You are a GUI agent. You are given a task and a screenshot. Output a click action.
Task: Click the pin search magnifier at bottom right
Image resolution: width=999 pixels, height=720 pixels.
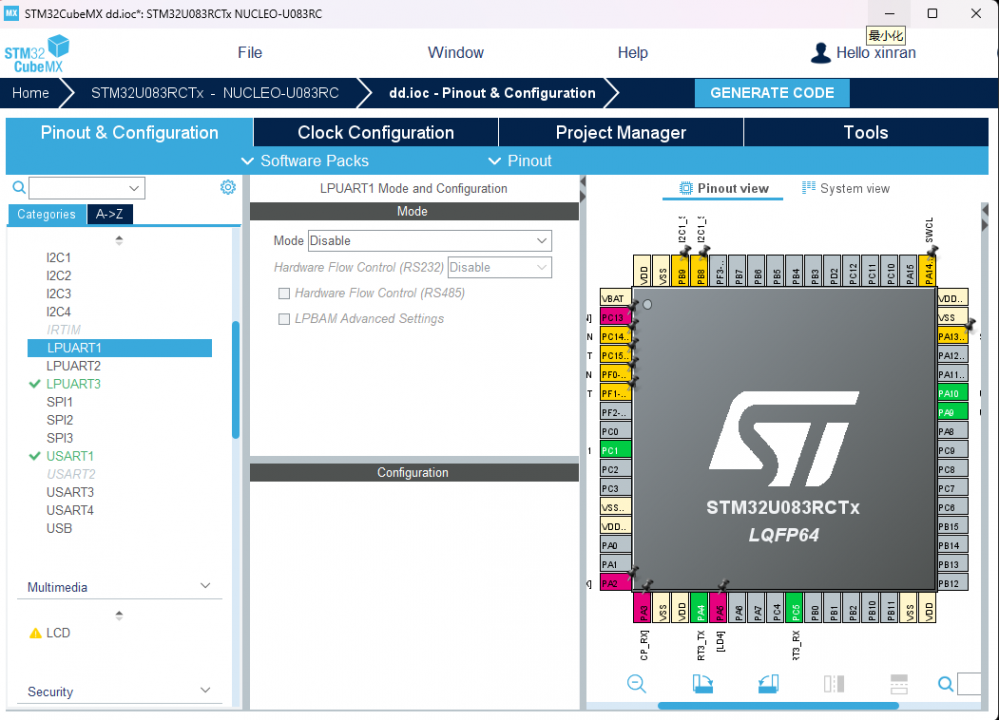(945, 684)
